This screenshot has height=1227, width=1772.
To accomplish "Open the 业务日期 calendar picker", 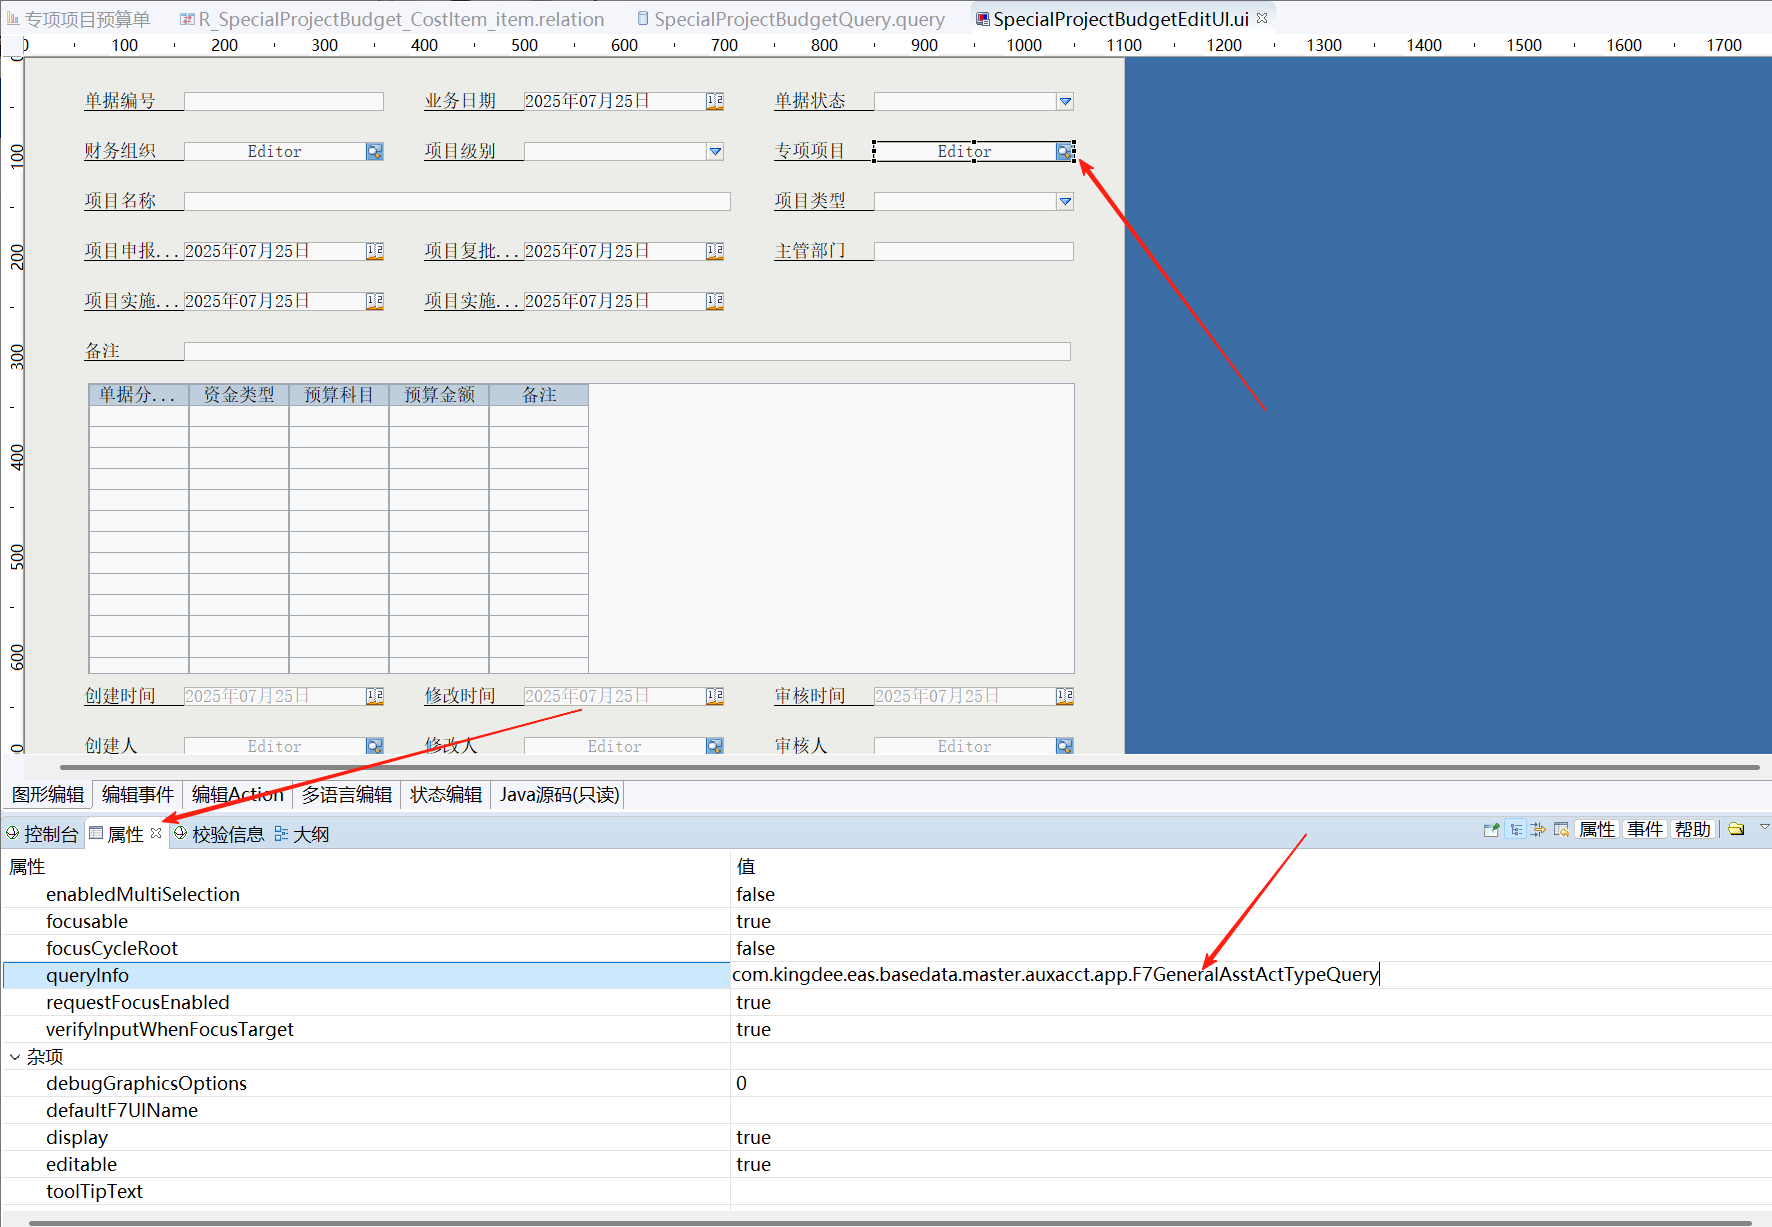I will point(714,101).
